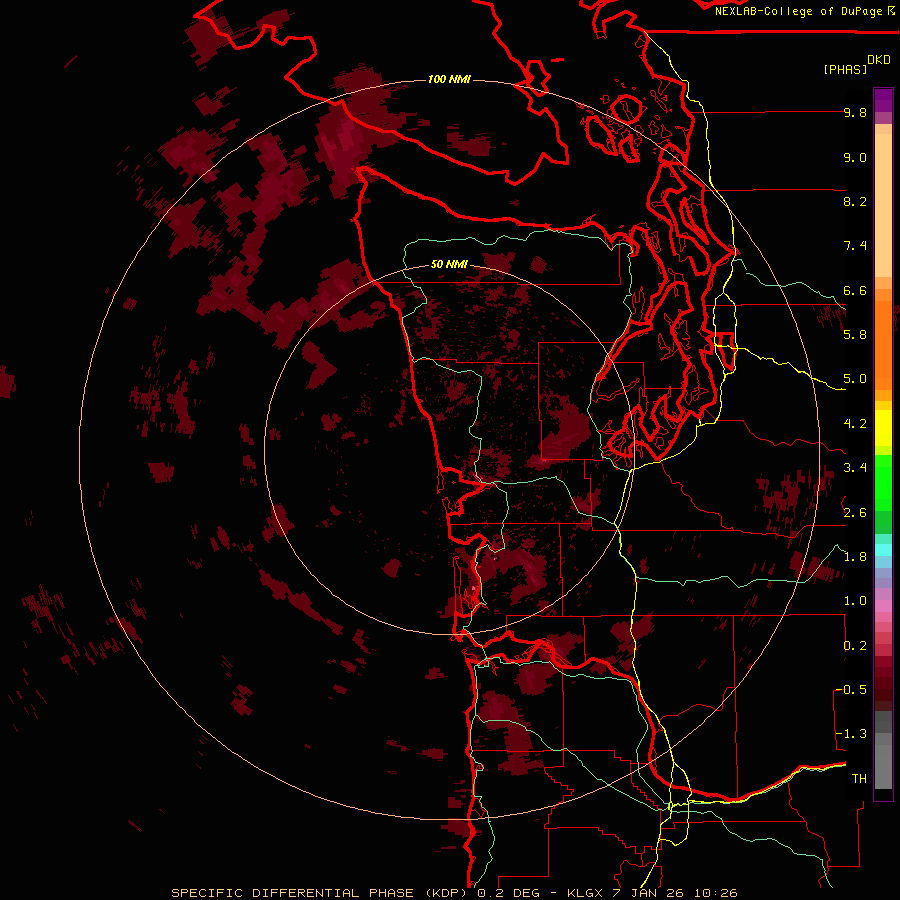
Task: Select the 2.6 scale value
Action: [855, 513]
